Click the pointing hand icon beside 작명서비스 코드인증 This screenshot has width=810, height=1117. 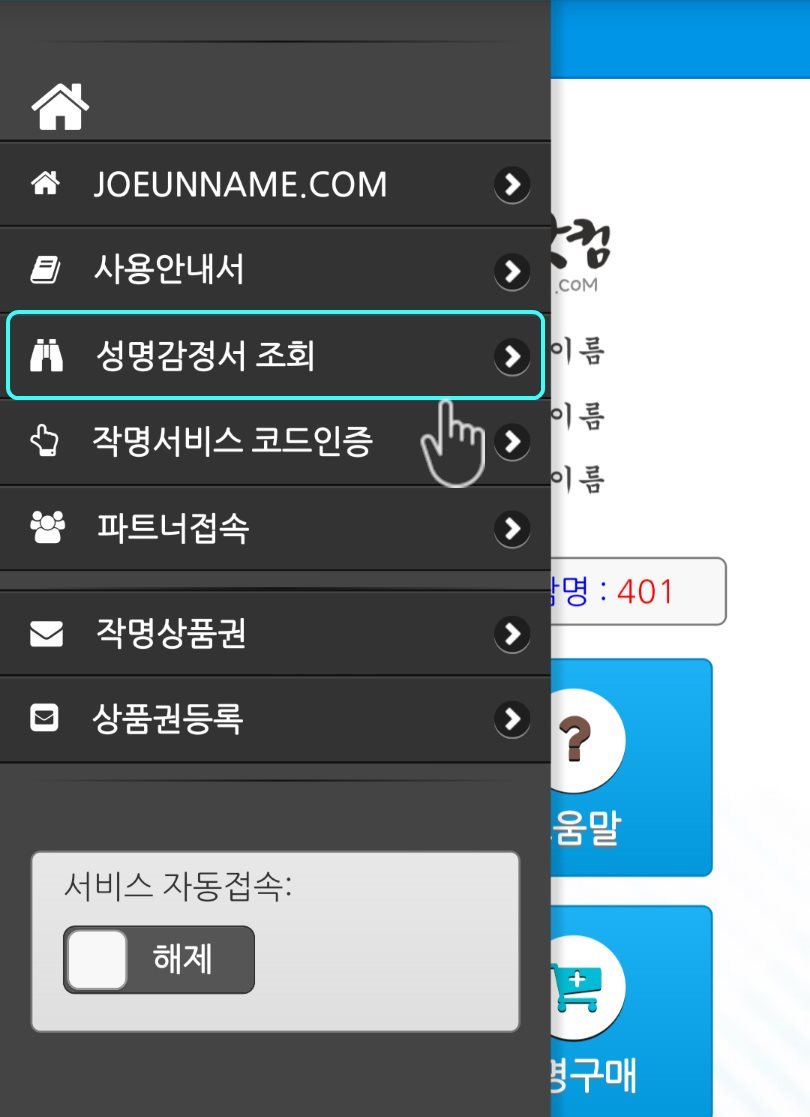coord(45,440)
